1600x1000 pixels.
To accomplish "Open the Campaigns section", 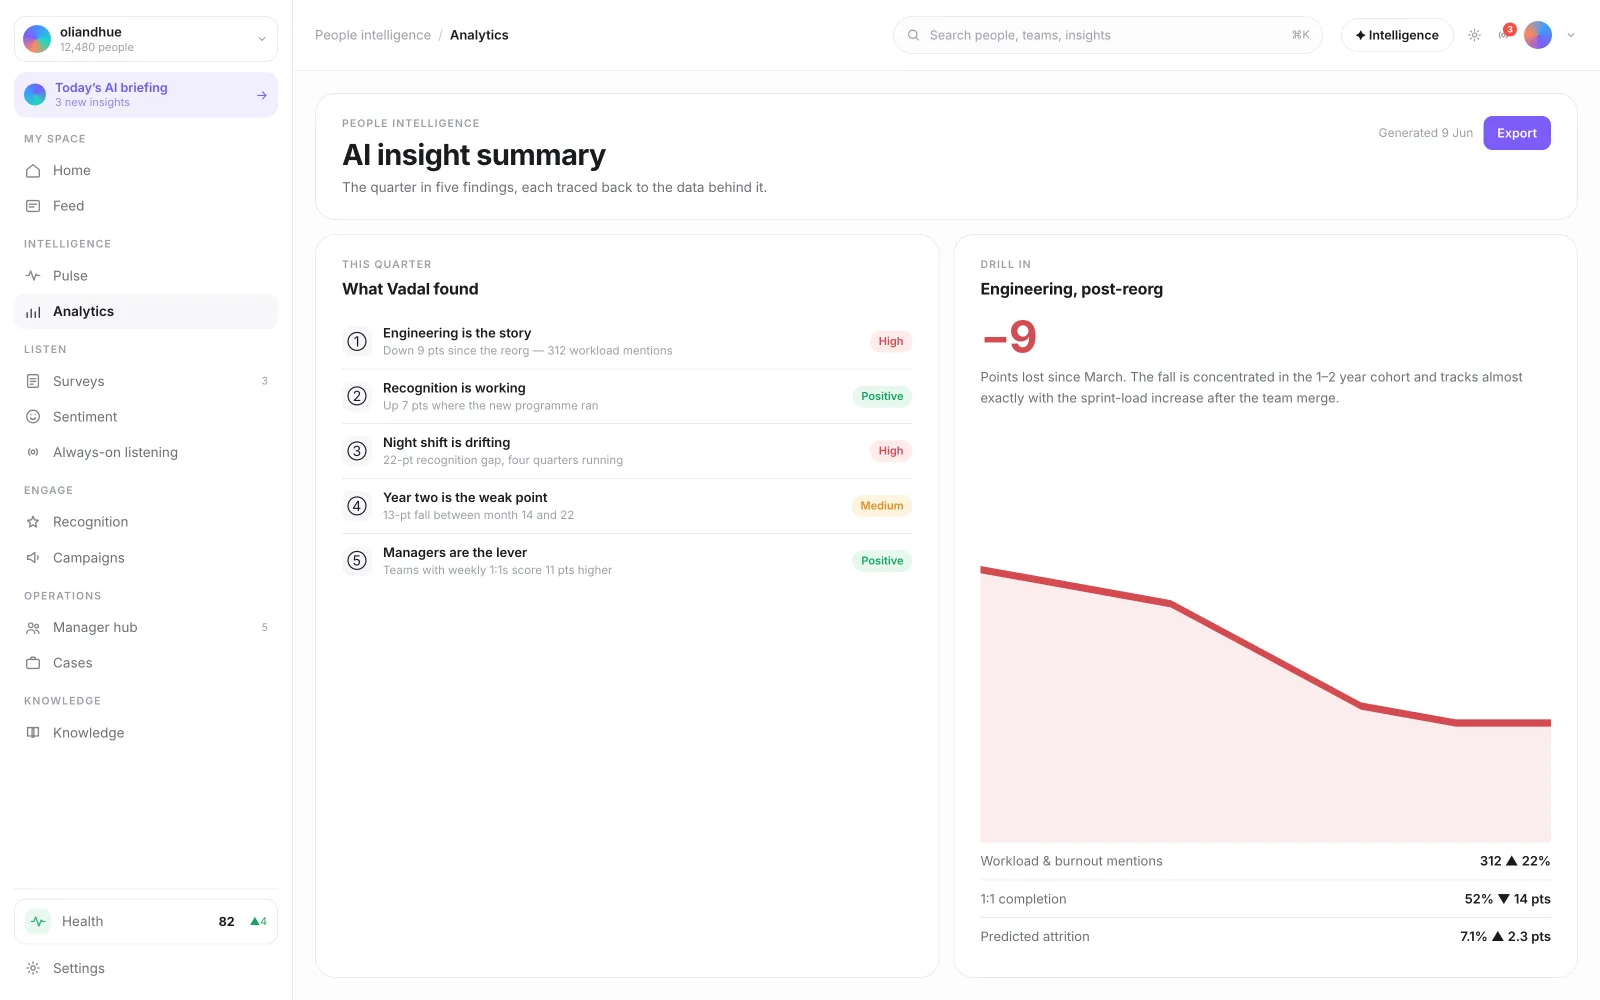I will [146, 558].
